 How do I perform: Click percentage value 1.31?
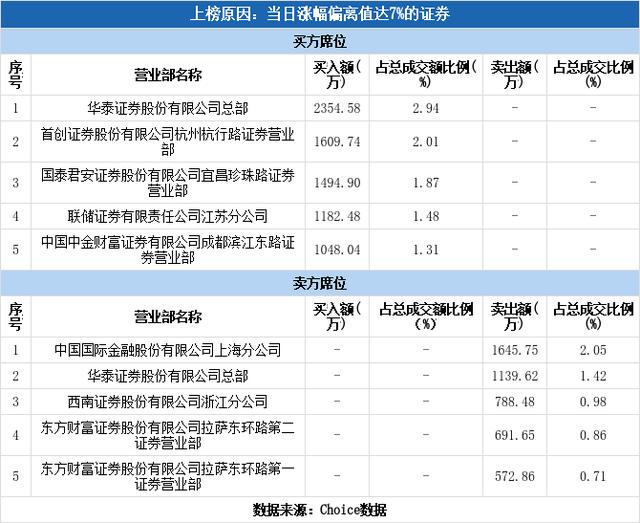click(x=426, y=249)
